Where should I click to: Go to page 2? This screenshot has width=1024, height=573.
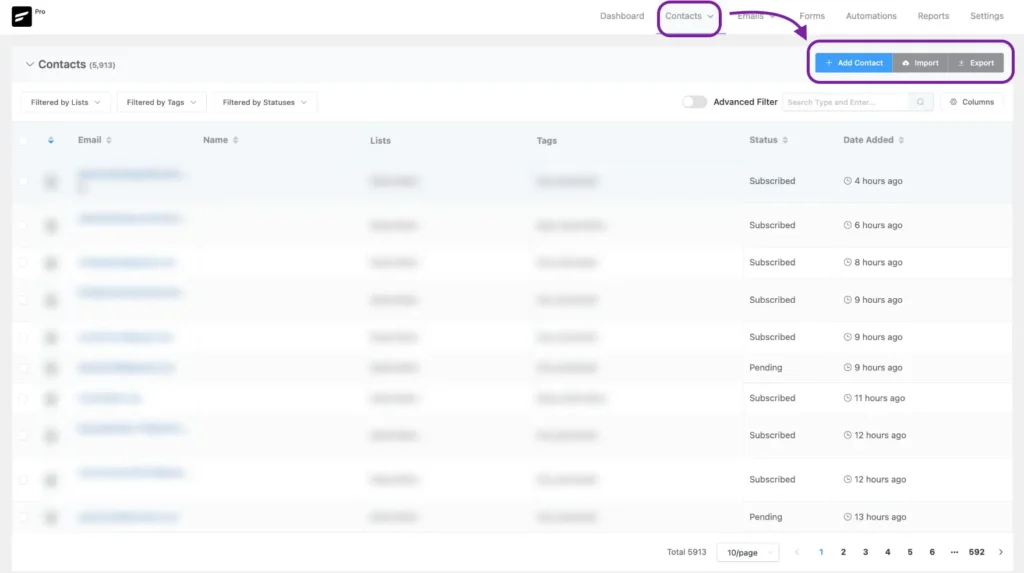(x=843, y=552)
